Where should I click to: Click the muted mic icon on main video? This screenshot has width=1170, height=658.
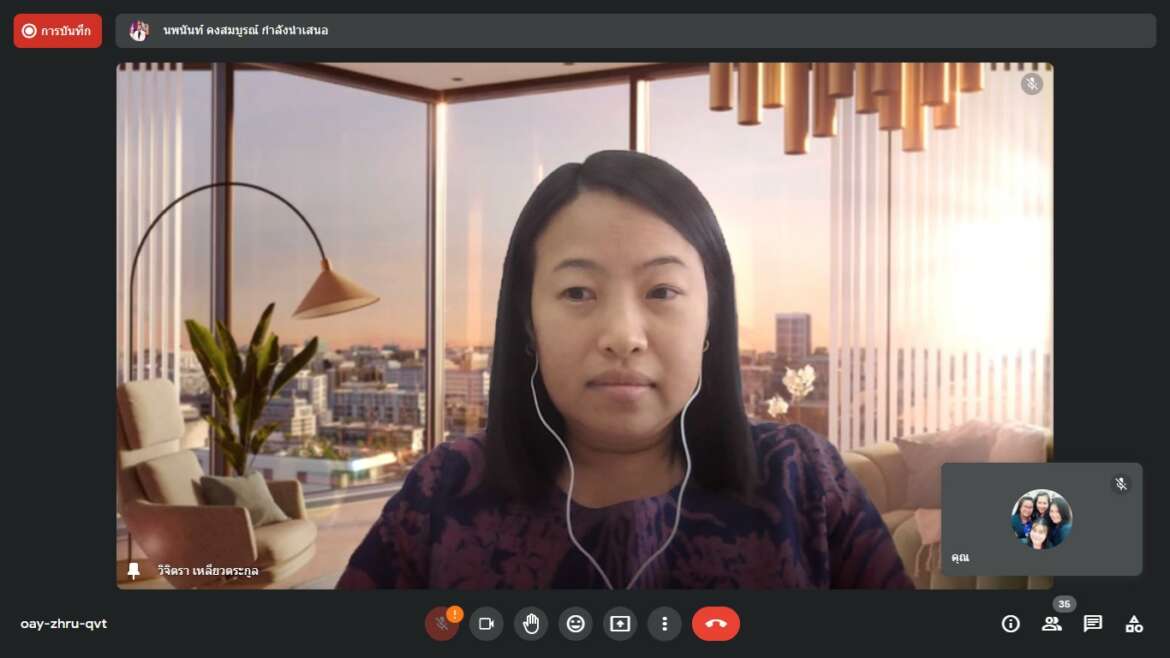pyautogui.click(x=1032, y=84)
